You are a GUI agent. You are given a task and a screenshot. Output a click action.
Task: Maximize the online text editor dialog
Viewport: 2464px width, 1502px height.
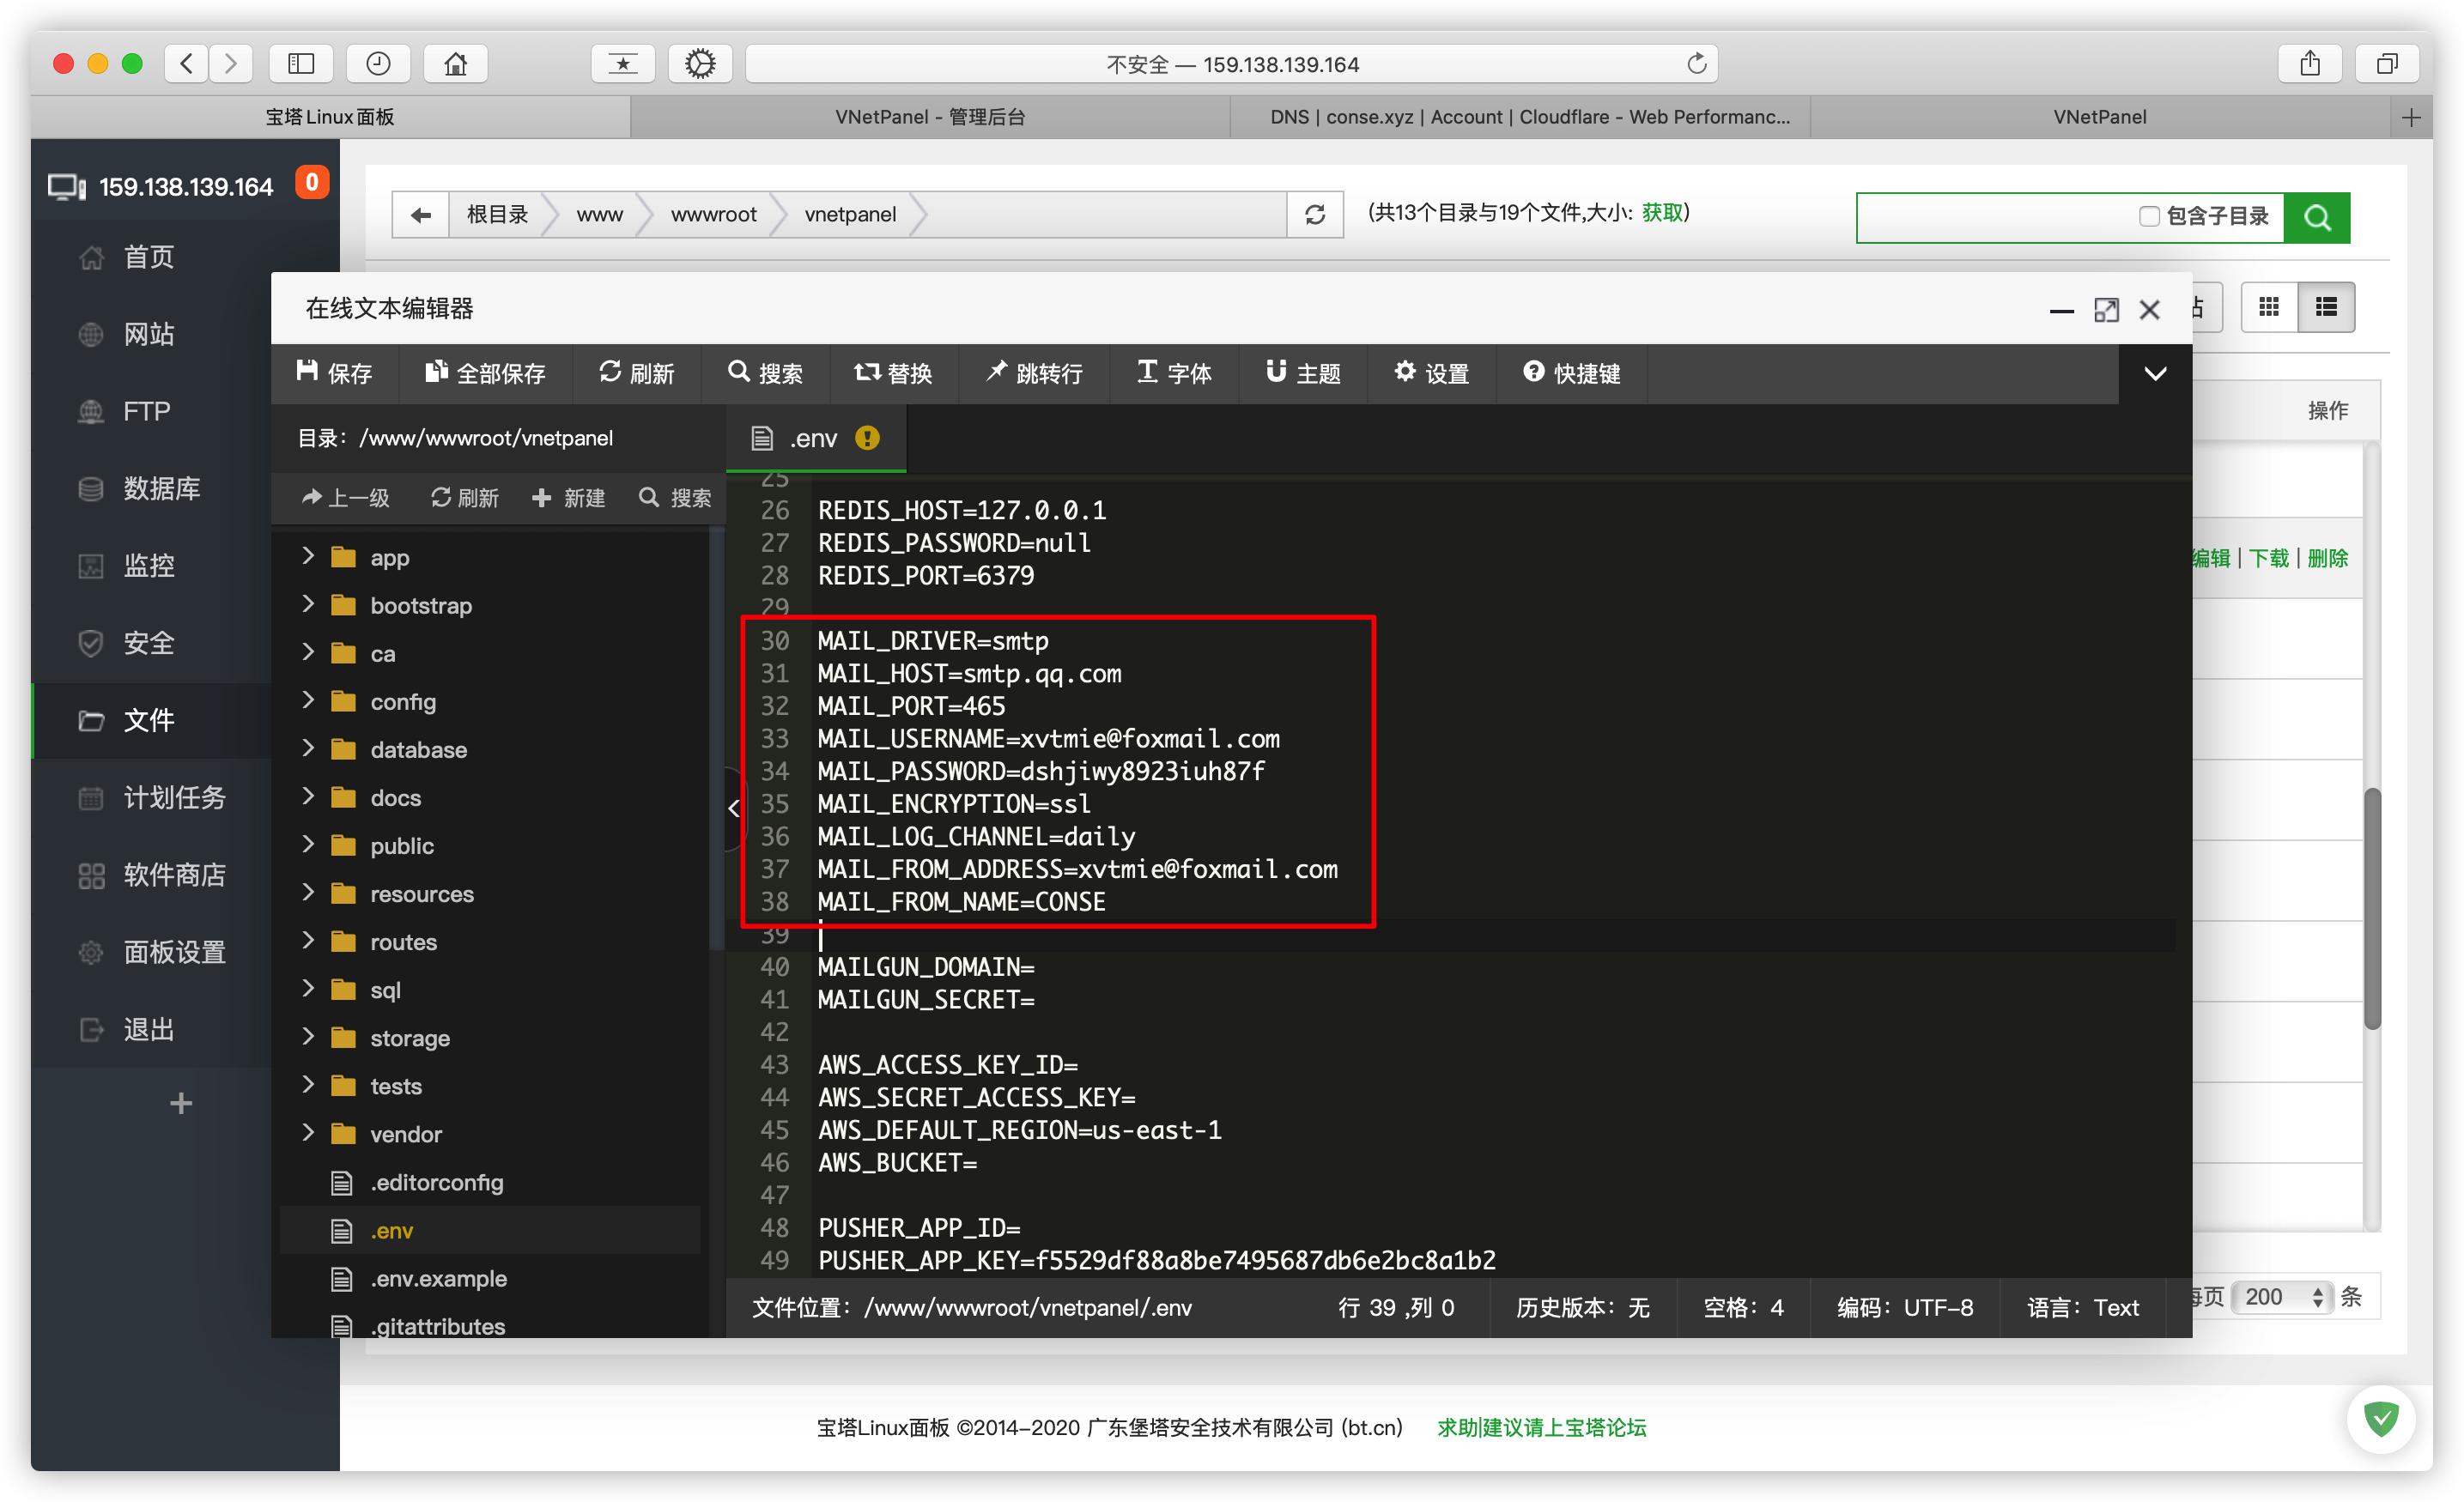click(x=2106, y=310)
